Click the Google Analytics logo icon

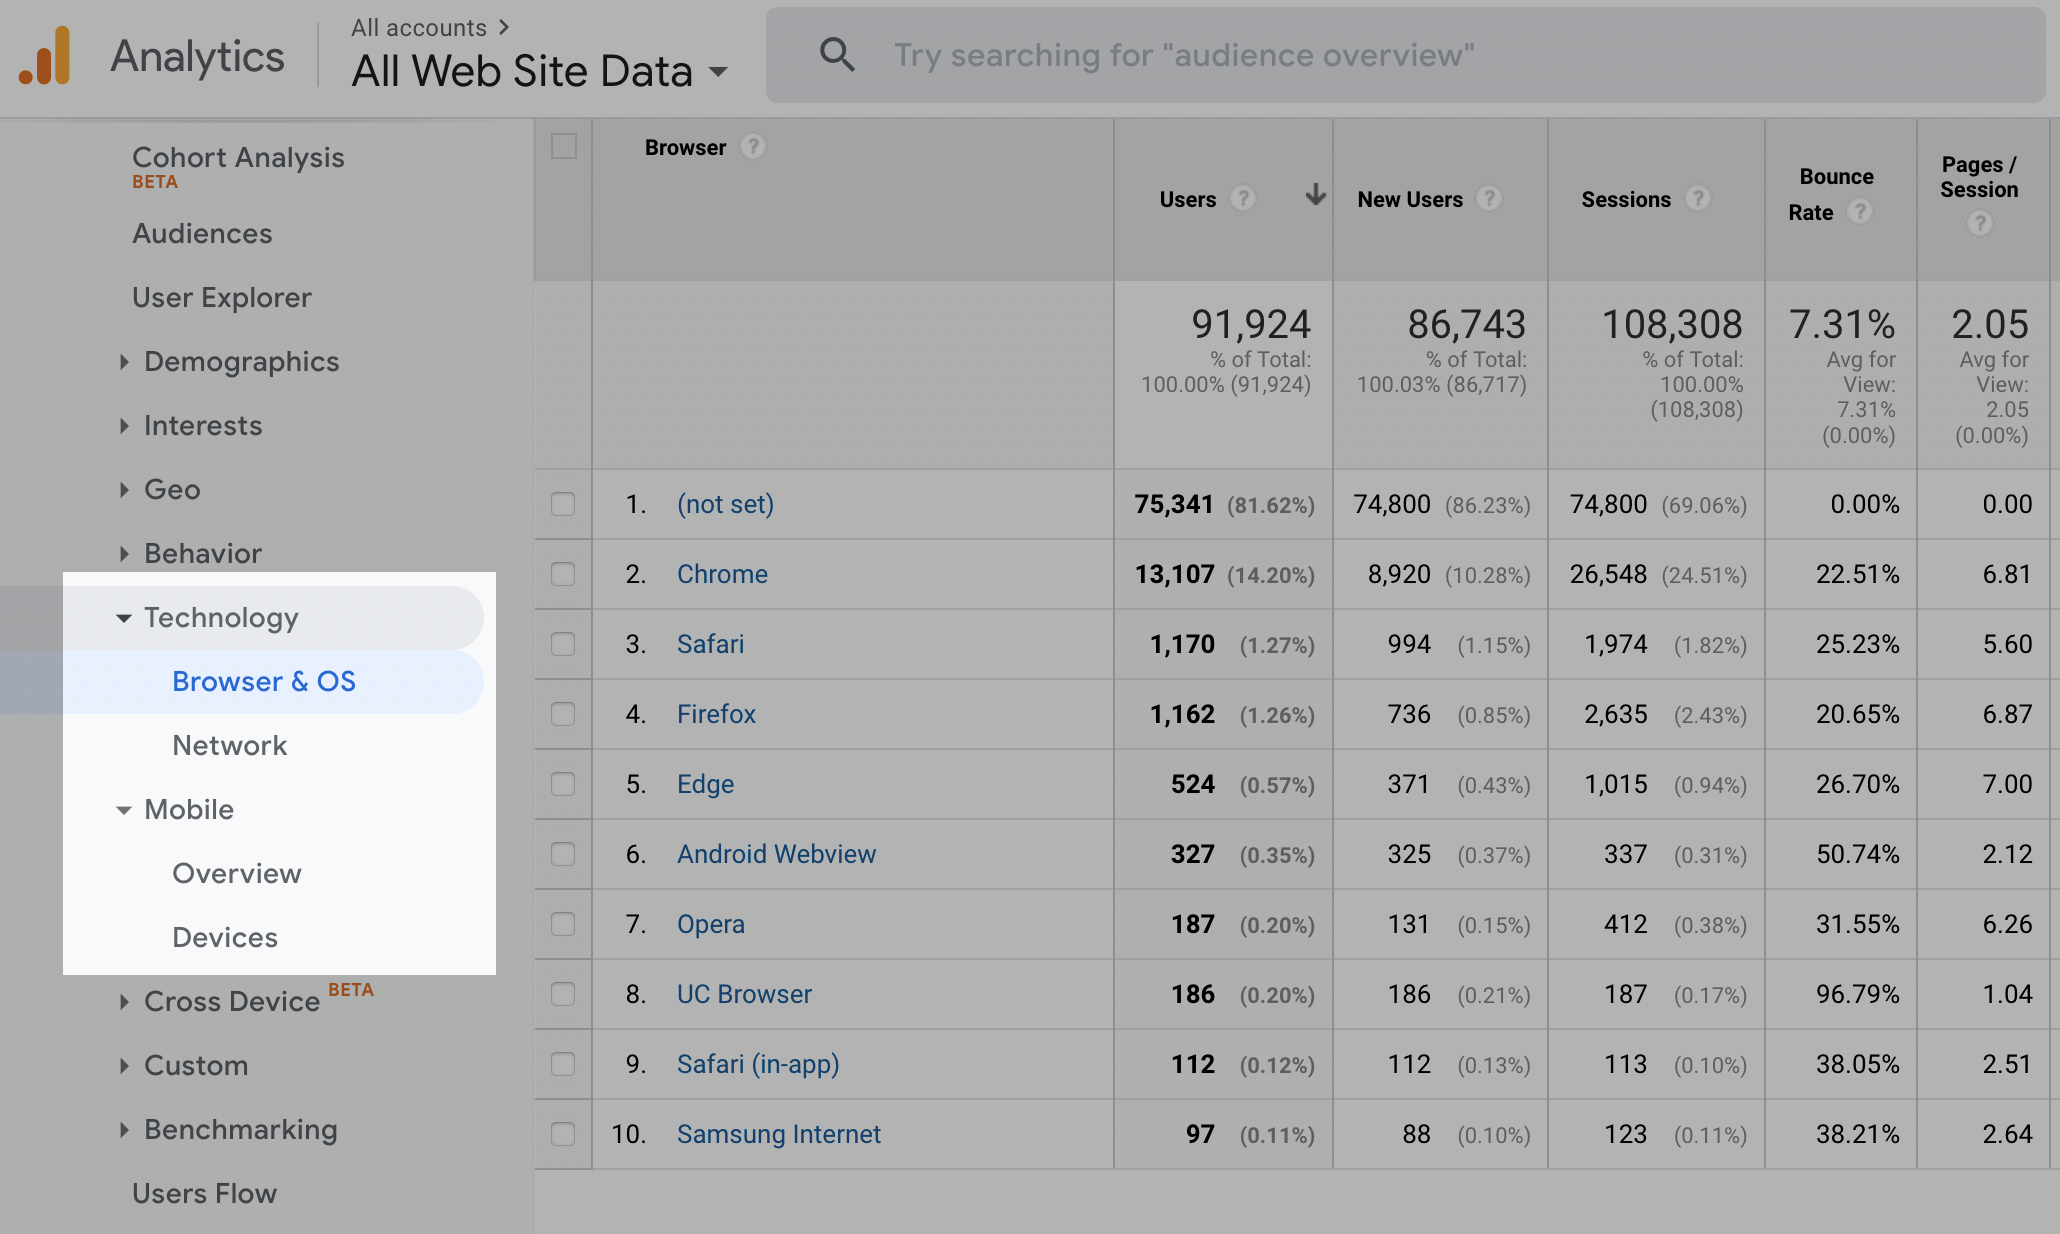(45, 56)
